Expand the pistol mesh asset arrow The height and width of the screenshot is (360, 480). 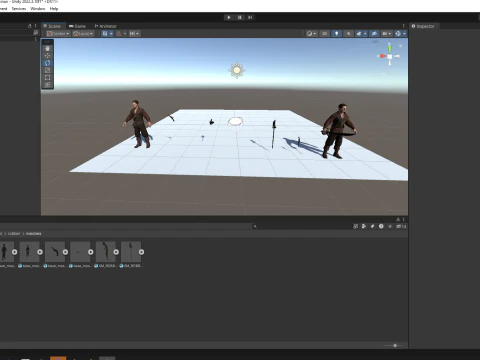[65, 252]
